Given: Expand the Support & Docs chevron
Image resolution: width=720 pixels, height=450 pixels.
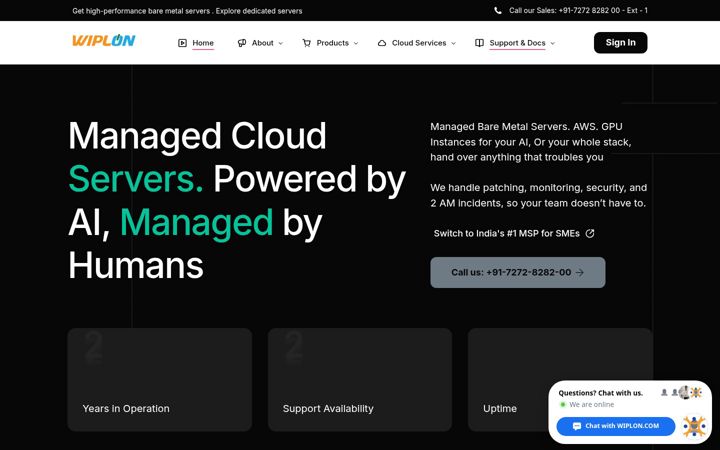Looking at the screenshot, I should point(552,44).
